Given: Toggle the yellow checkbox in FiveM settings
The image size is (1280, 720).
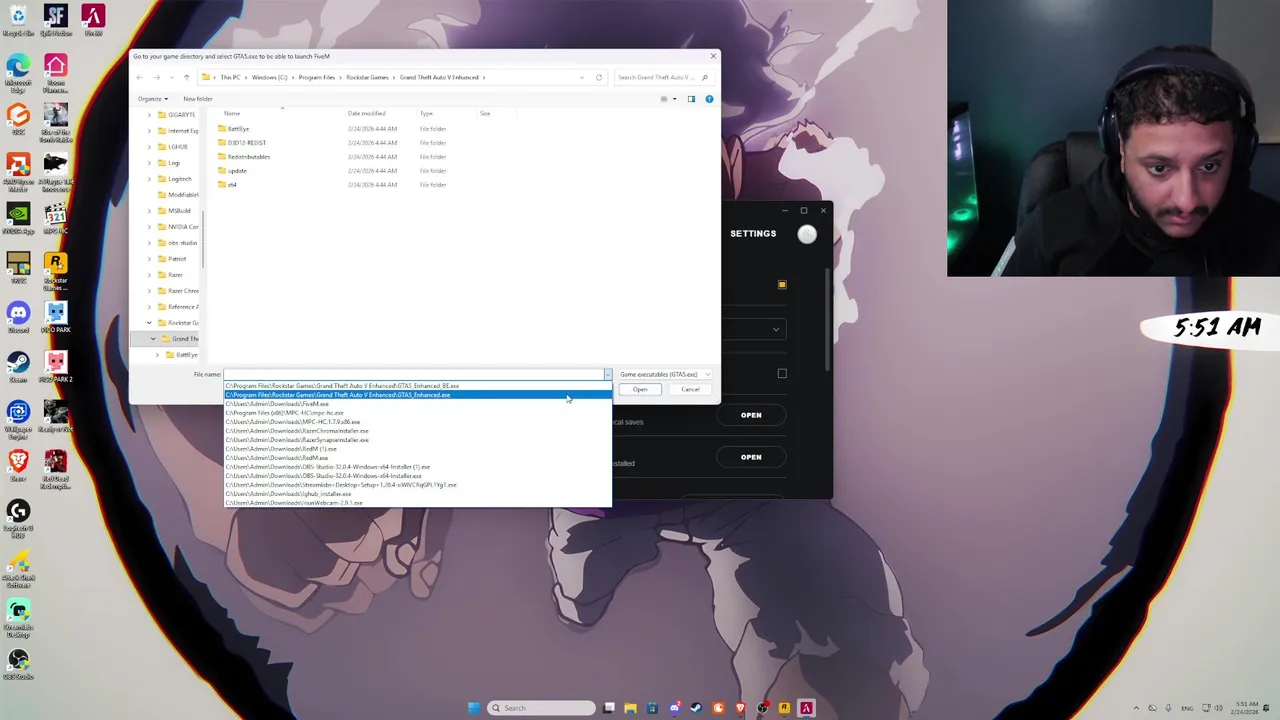Looking at the screenshot, I should coord(782,285).
